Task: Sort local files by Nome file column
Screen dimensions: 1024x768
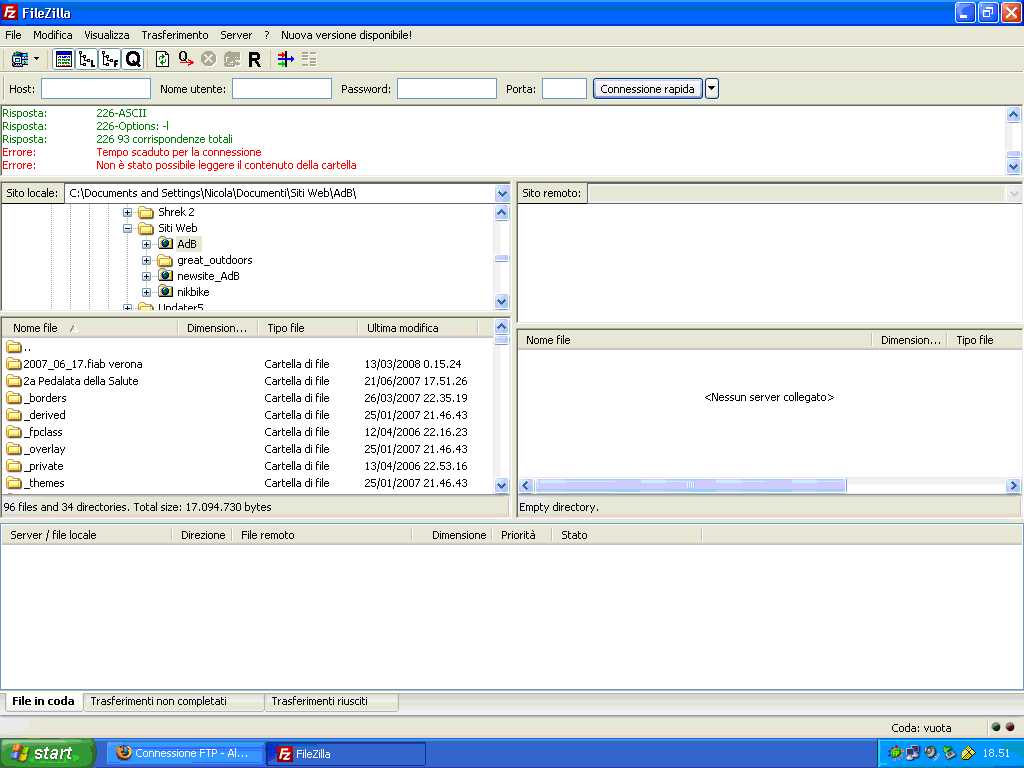Action: point(89,328)
